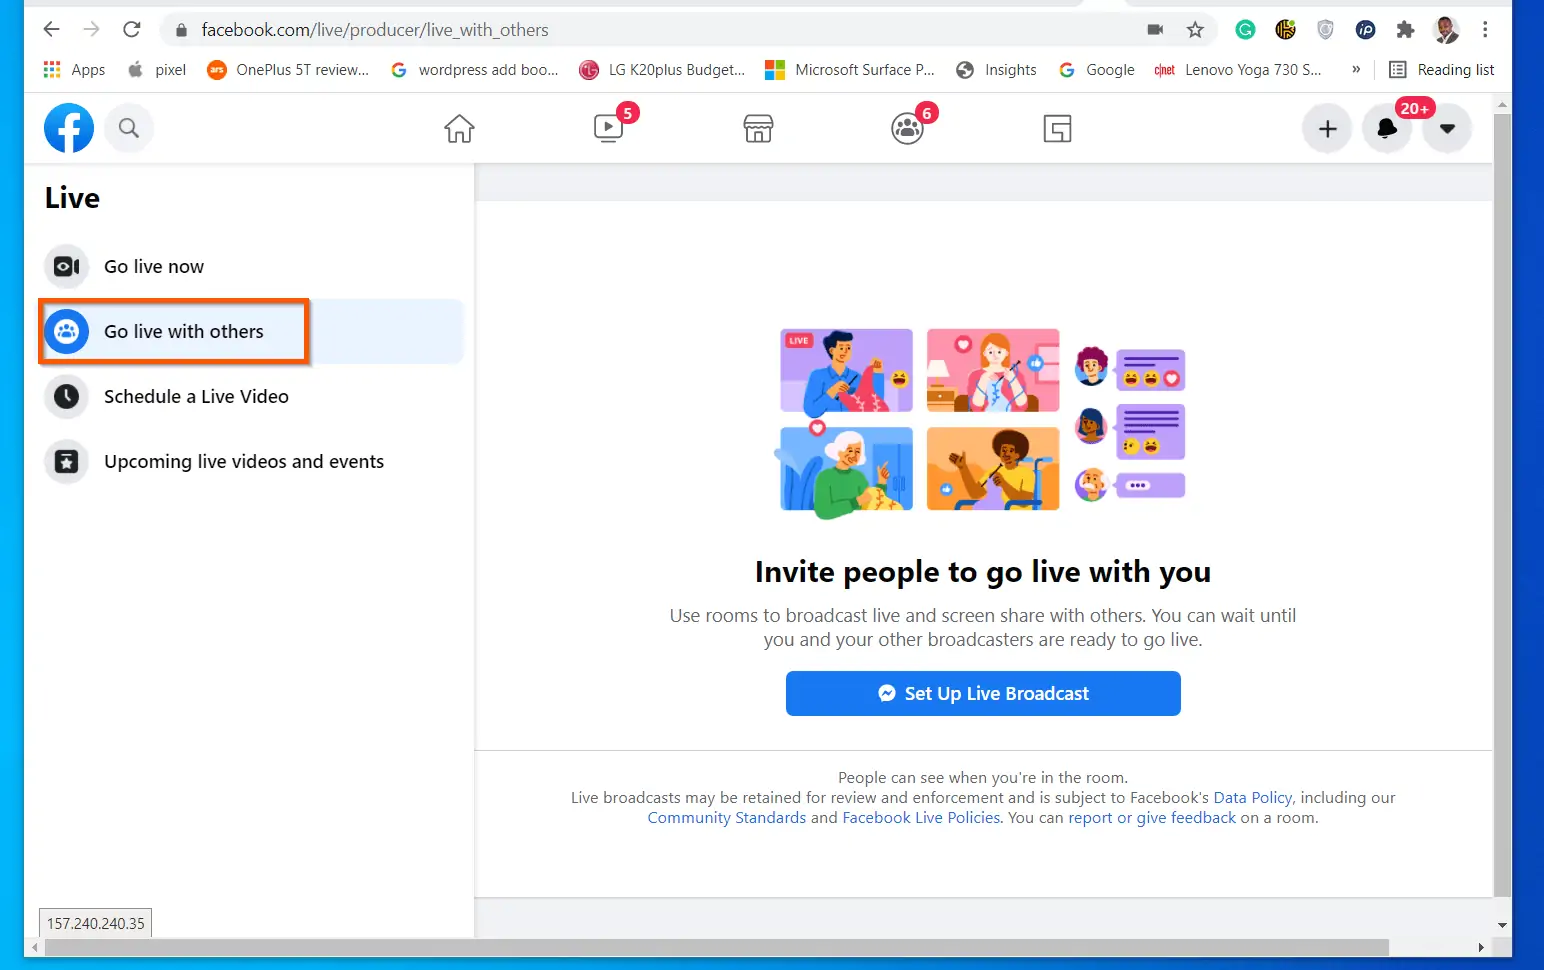1544x970 pixels.
Task: Select Go live with others
Action: tap(252, 331)
